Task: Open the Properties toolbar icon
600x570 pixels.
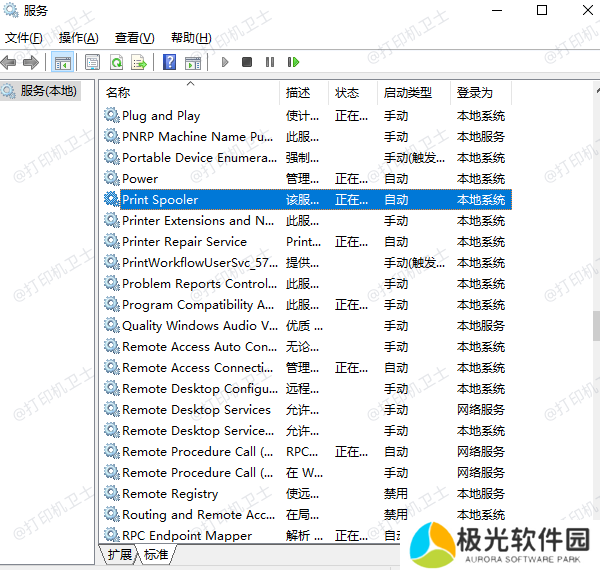Action: 92,62
